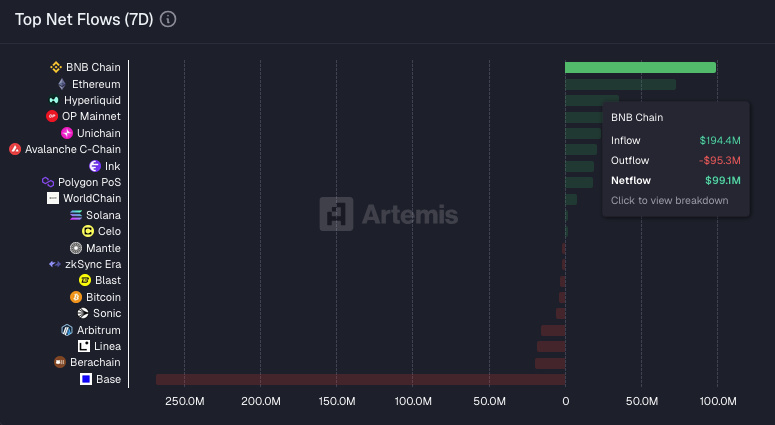Viewport: 775px width, 425px height.
Task: Click the Ethereum logo icon
Action: (62, 84)
